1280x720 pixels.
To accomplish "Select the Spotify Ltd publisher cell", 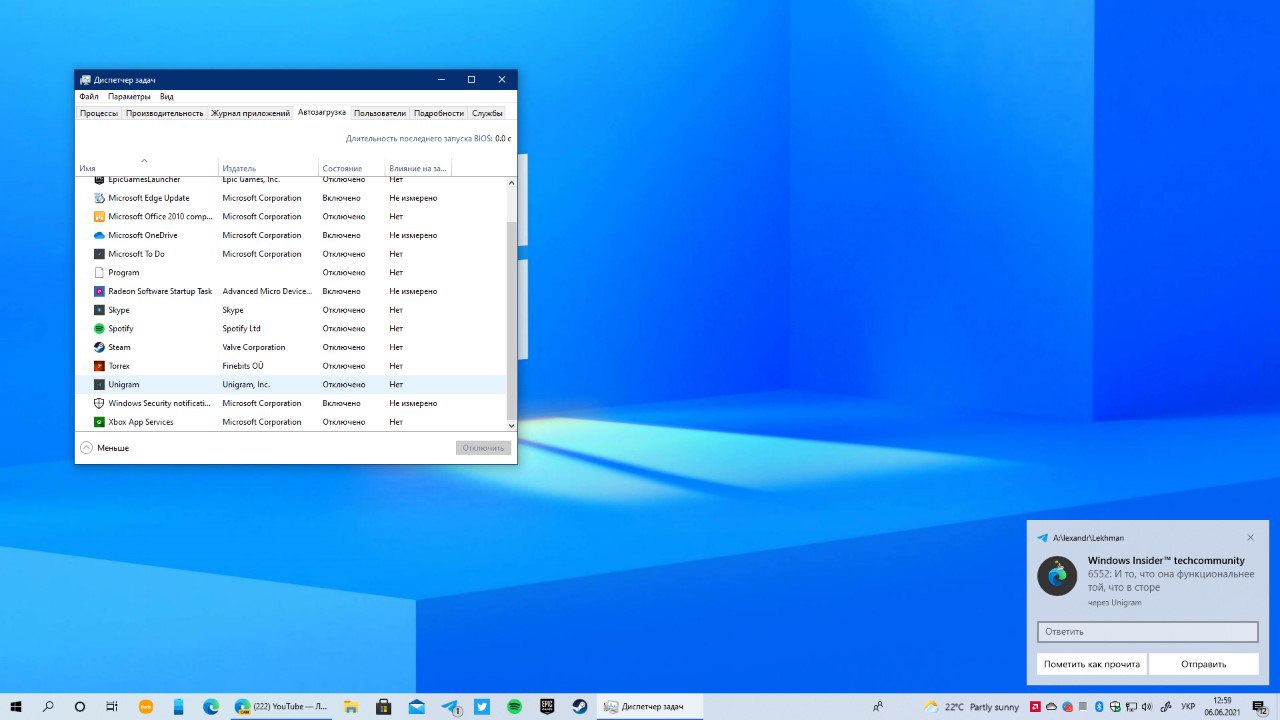I will (x=241, y=328).
